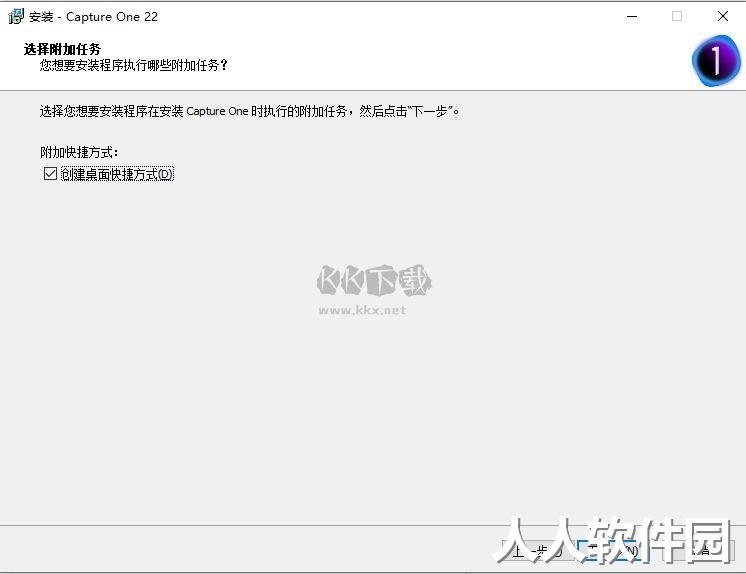Uncheck the 创建桌面快捷方式 checkbox
Image resolution: width=746 pixels, height=574 pixels.
(50, 174)
